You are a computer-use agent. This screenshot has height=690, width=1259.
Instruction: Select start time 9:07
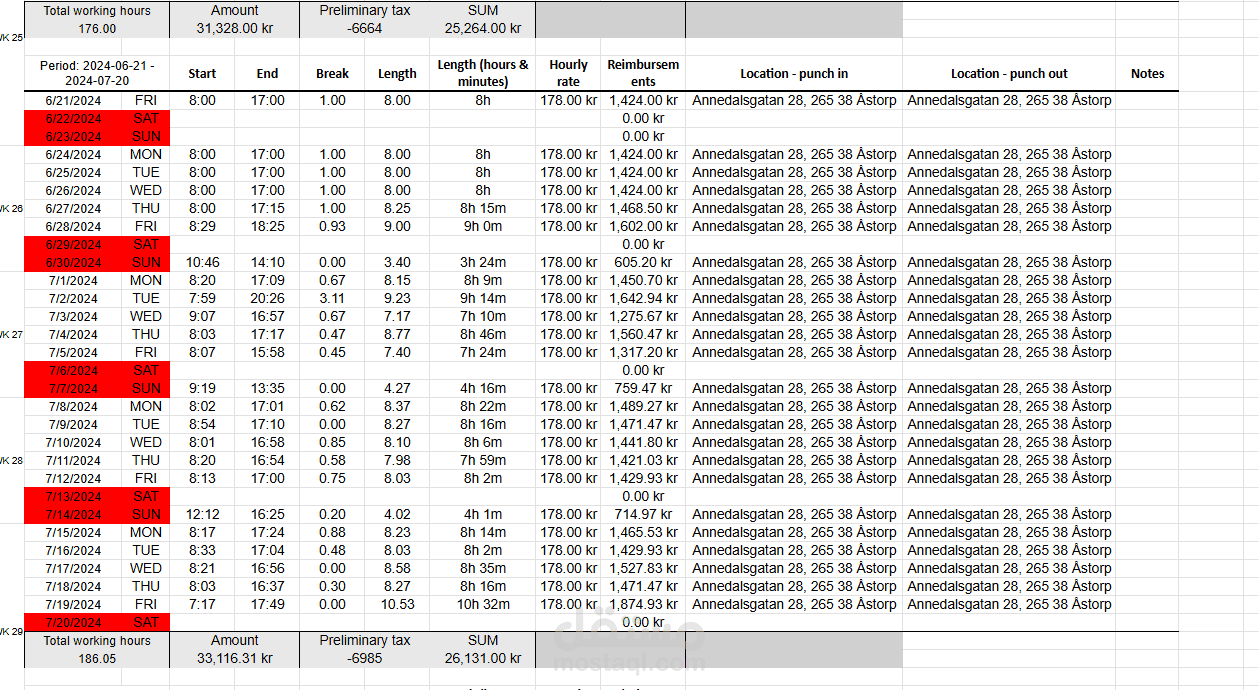[202, 316]
